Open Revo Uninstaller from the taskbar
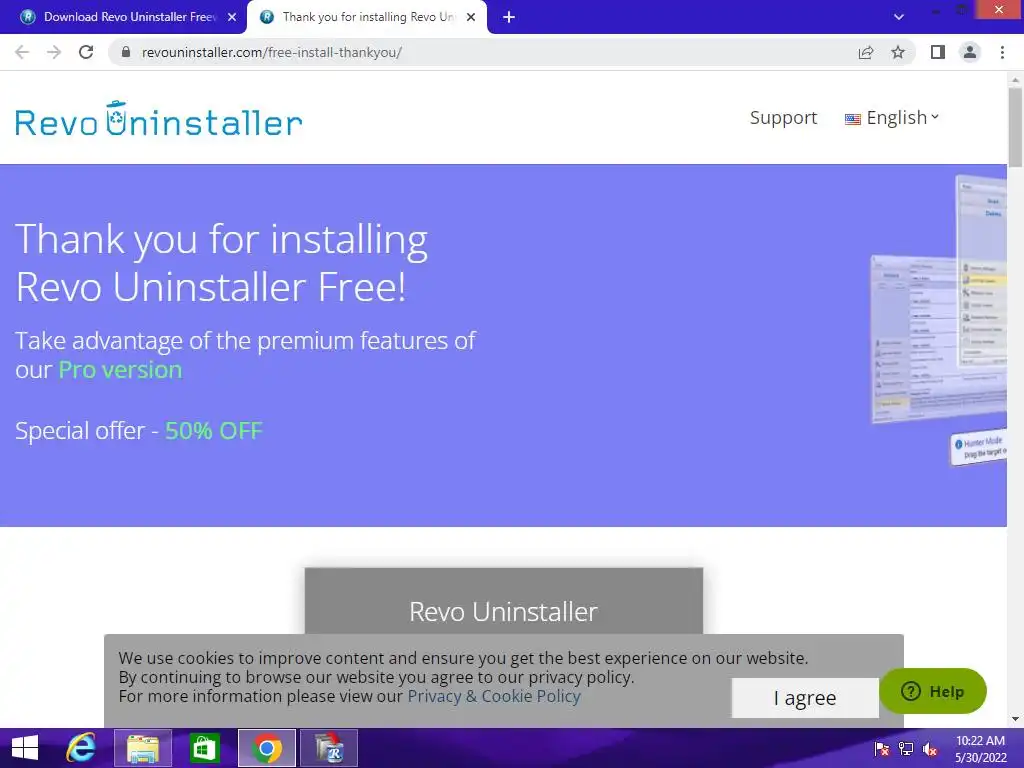This screenshot has width=1024, height=768. coord(328,748)
